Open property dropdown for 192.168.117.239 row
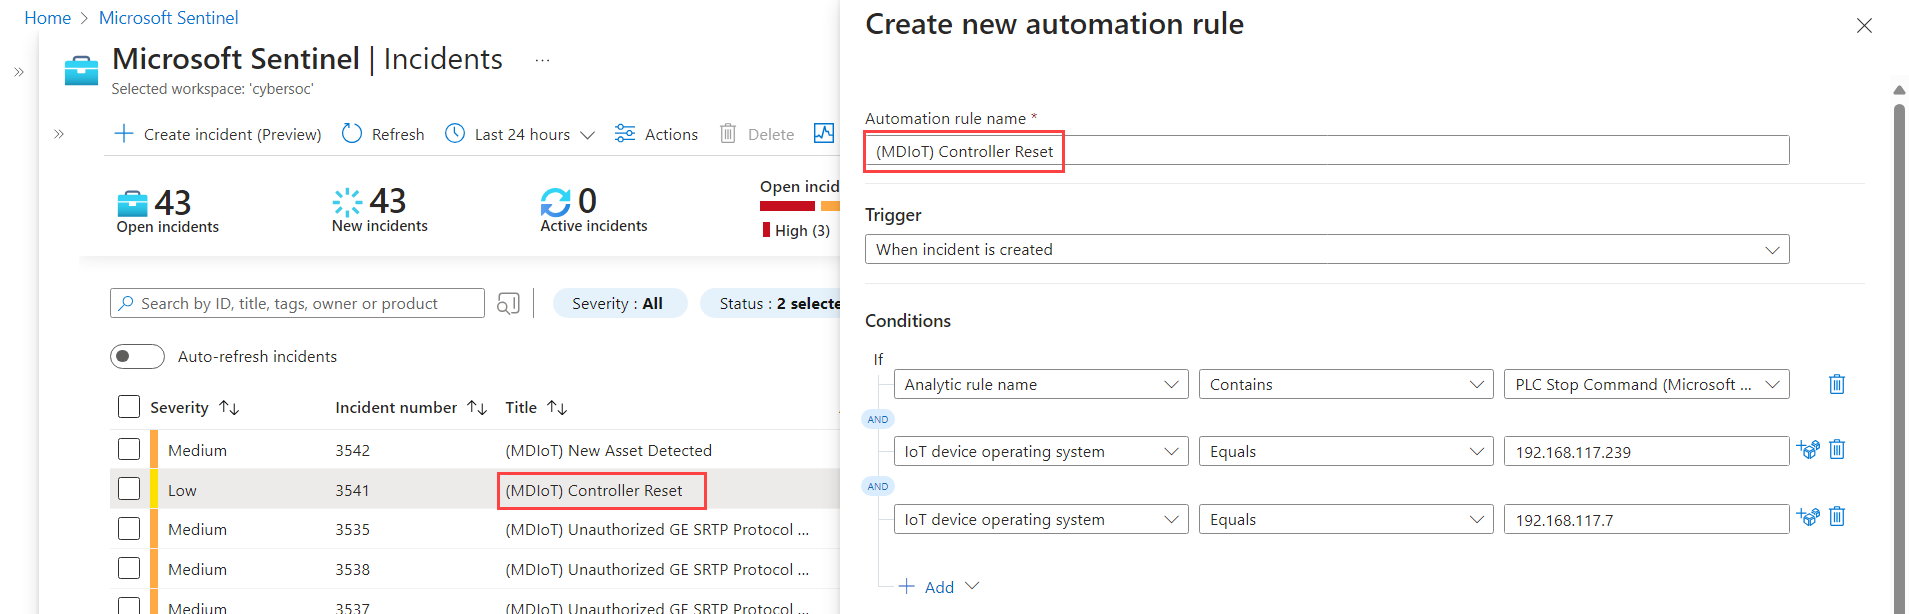 pyautogui.click(x=1041, y=451)
